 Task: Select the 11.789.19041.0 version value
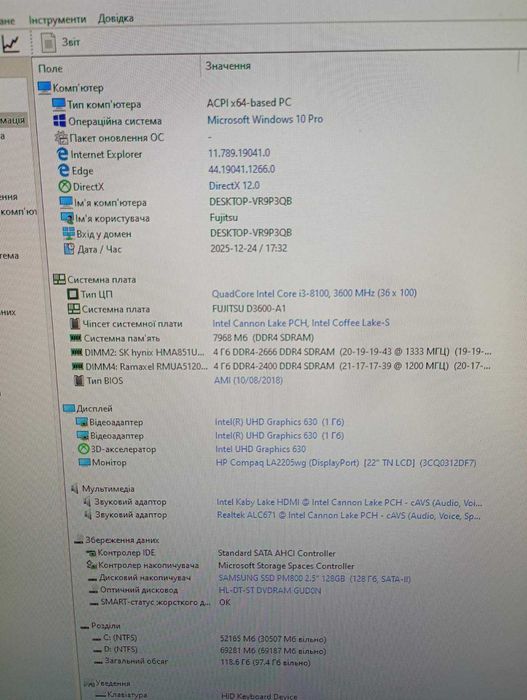point(239,153)
